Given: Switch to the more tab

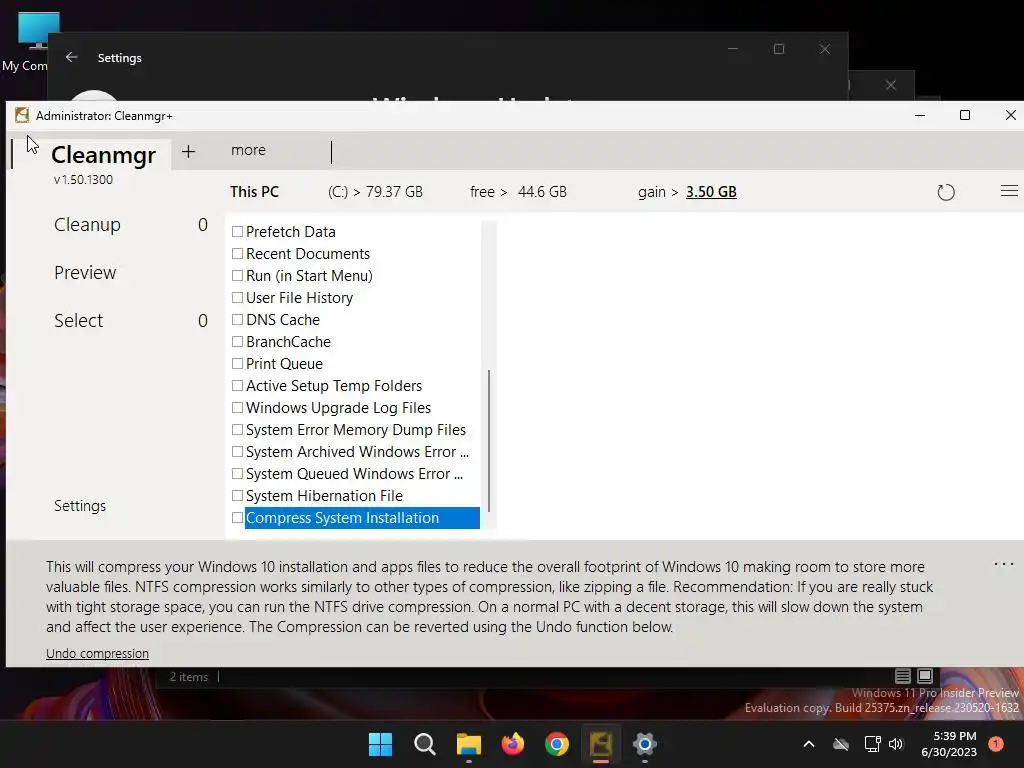Looking at the screenshot, I should tap(248, 150).
